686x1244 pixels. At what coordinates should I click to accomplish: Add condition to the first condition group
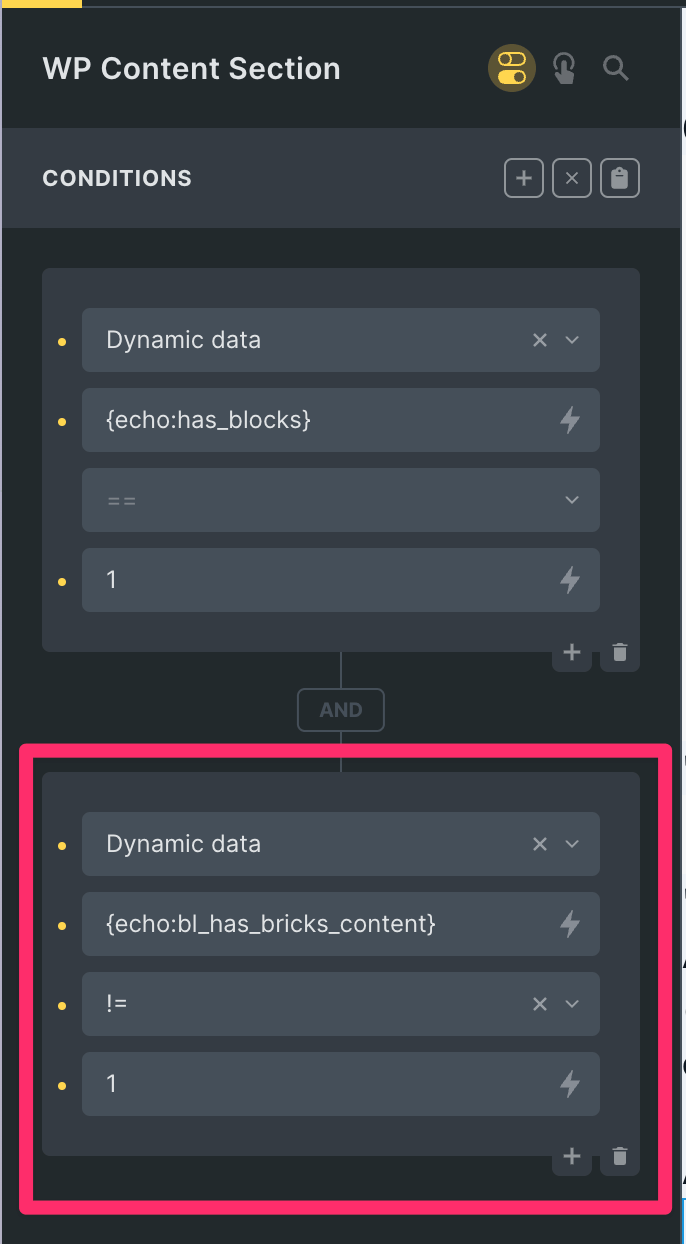572,653
